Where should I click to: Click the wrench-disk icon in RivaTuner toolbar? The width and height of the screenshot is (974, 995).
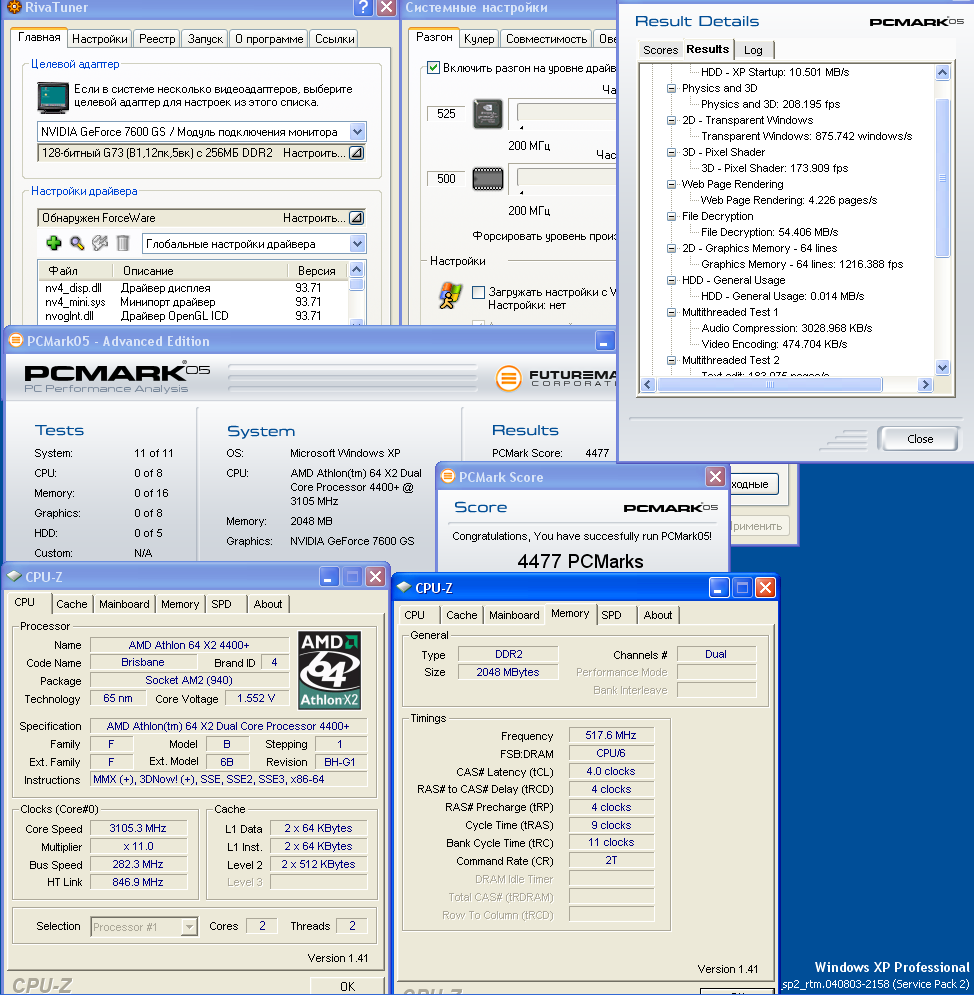click(100, 243)
